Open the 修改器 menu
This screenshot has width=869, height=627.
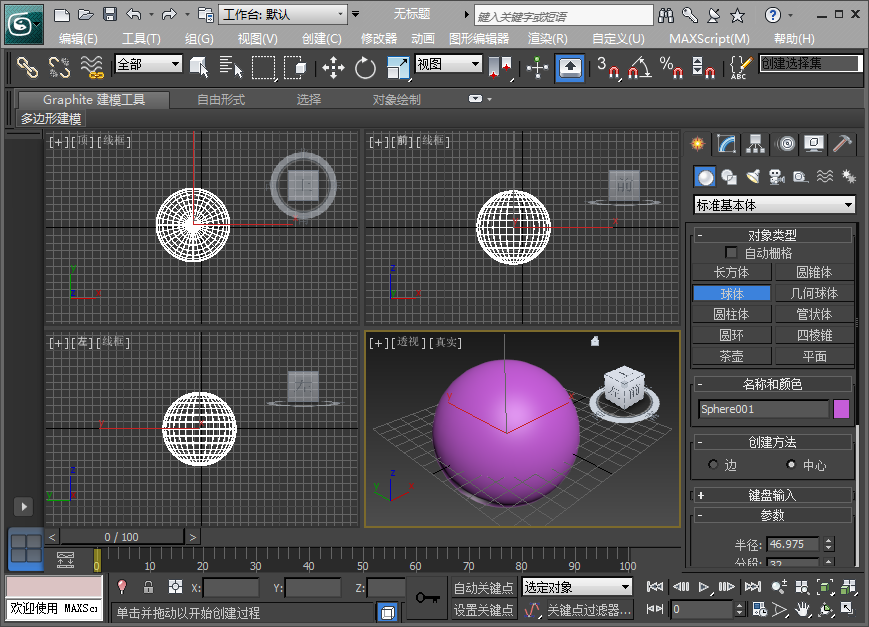(379, 39)
